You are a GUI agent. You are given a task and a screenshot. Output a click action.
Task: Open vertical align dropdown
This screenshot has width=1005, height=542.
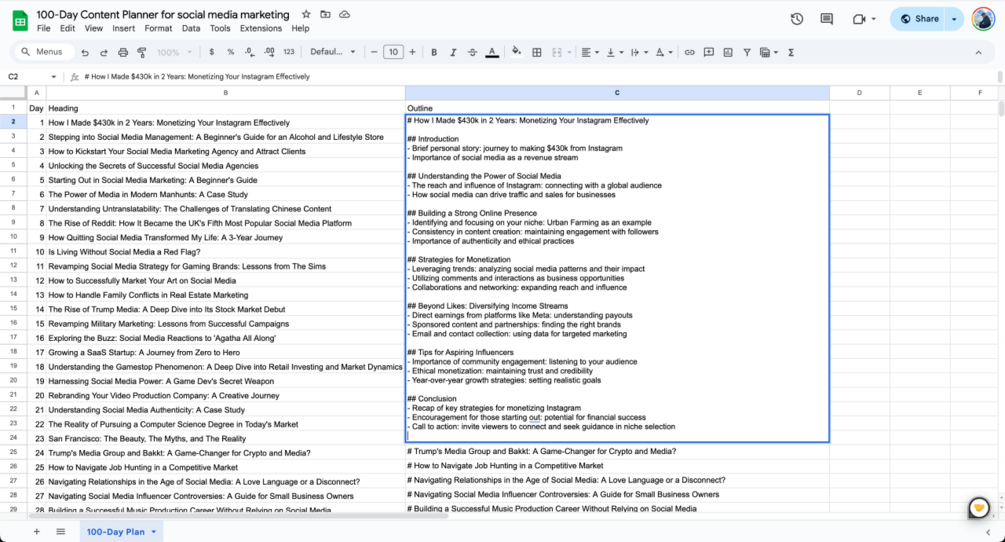click(613, 53)
